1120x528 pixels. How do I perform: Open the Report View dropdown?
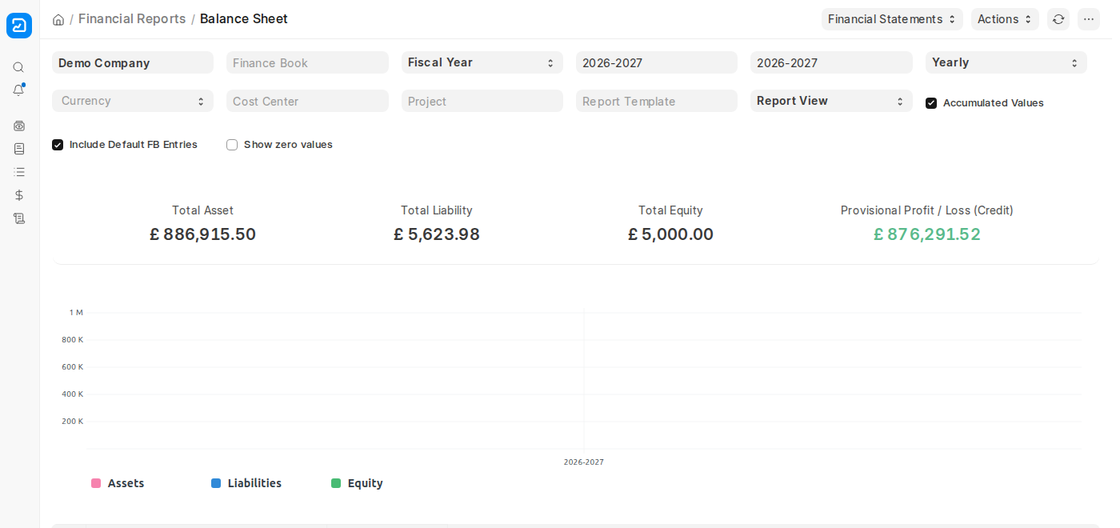pyautogui.click(x=831, y=101)
